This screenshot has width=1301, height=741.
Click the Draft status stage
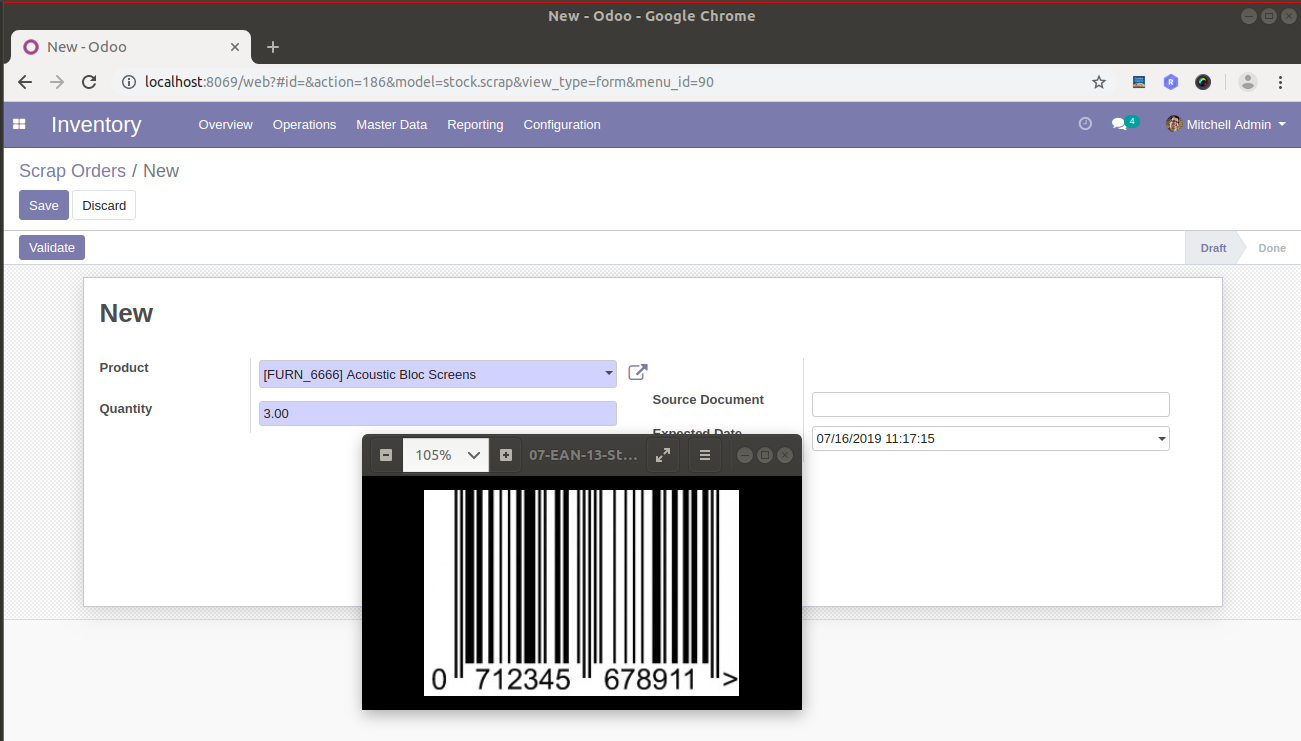click(x=1213, y=248)
